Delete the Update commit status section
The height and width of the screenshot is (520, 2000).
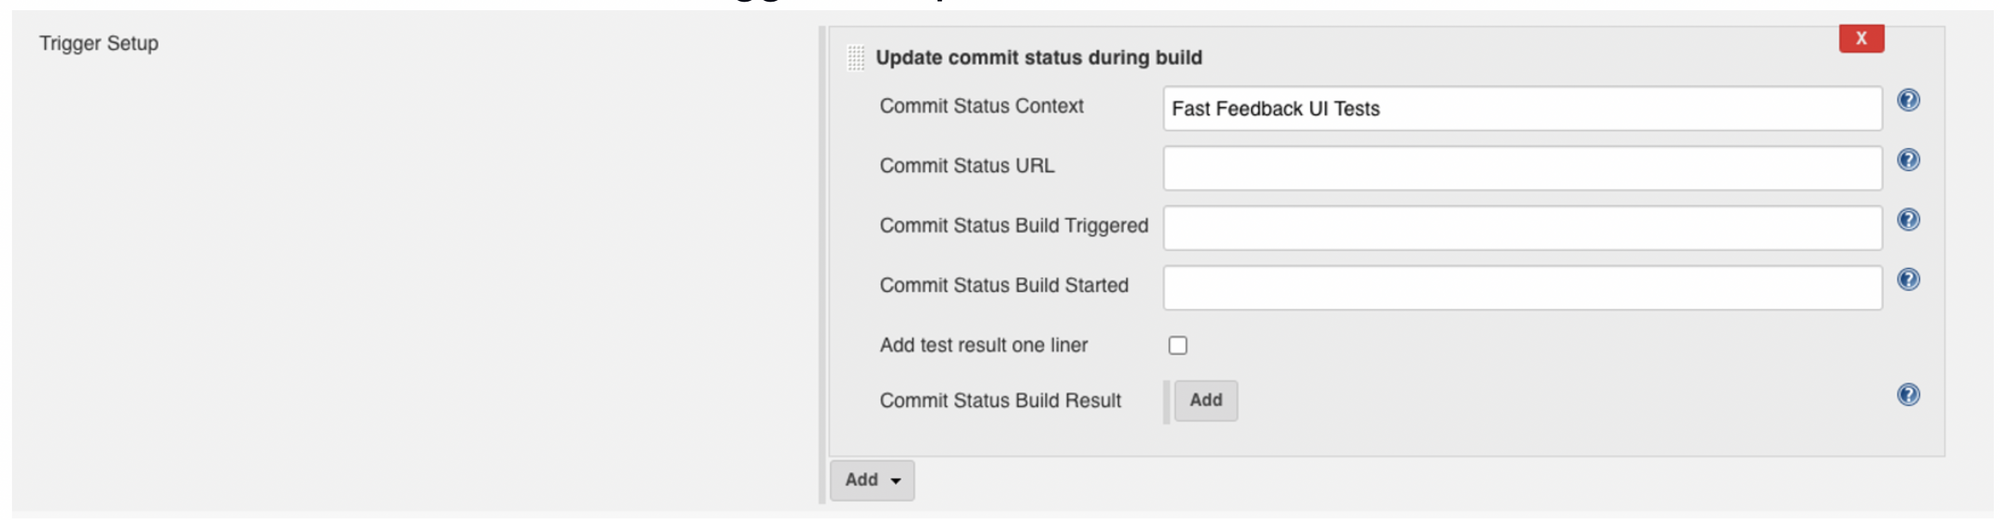1861,38
